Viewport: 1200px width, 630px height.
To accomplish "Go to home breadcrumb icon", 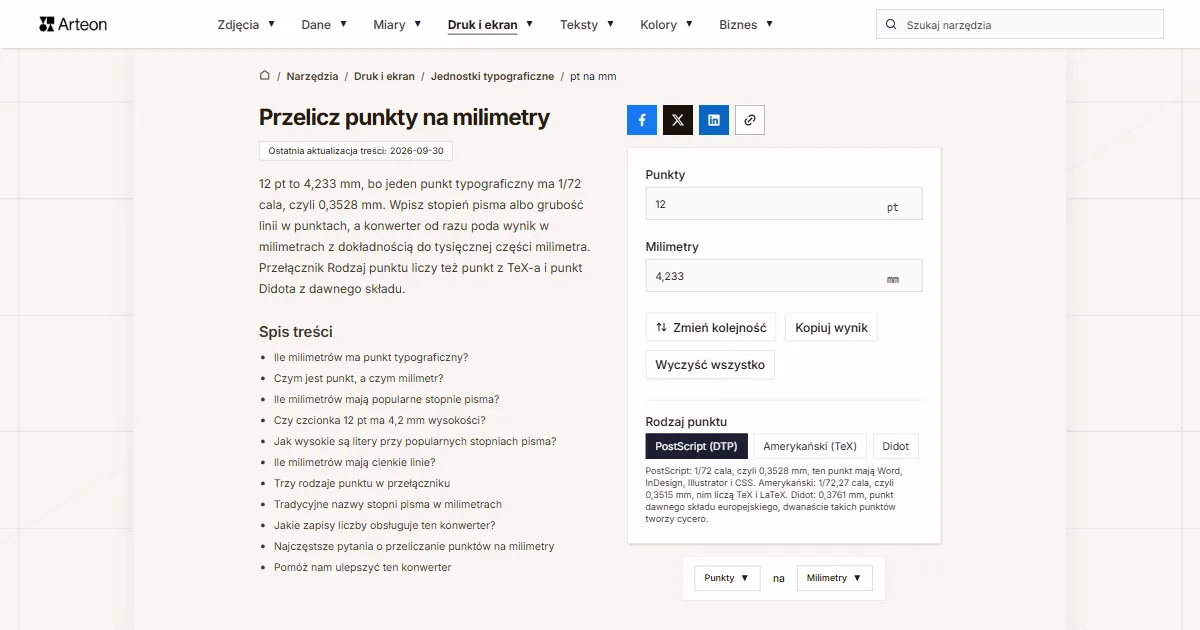I will coord(265,76).
